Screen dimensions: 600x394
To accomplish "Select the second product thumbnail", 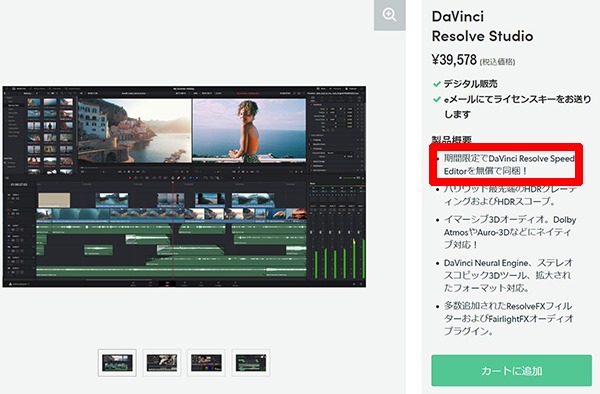I will 162,363.
